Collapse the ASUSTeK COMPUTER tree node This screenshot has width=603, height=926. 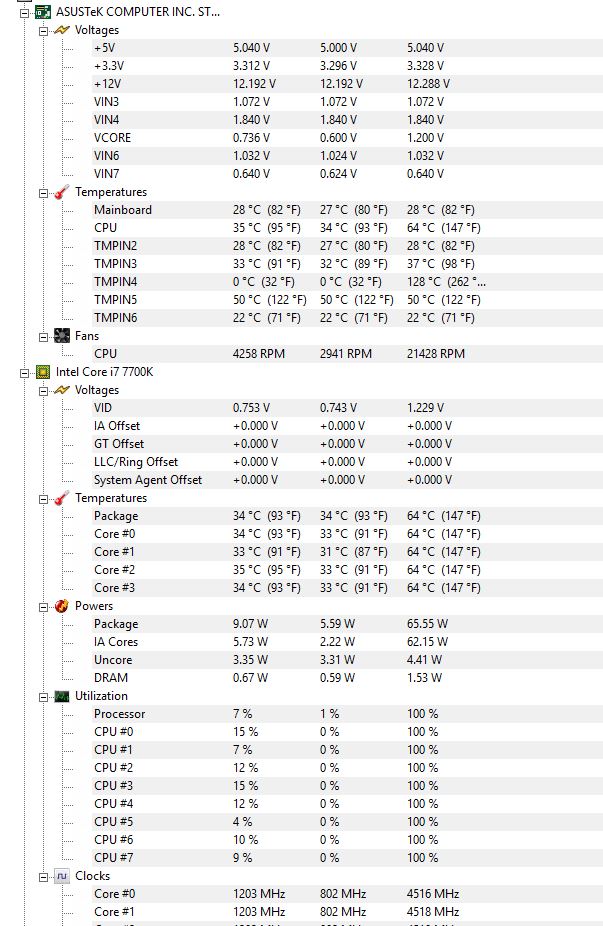(26, 12)
